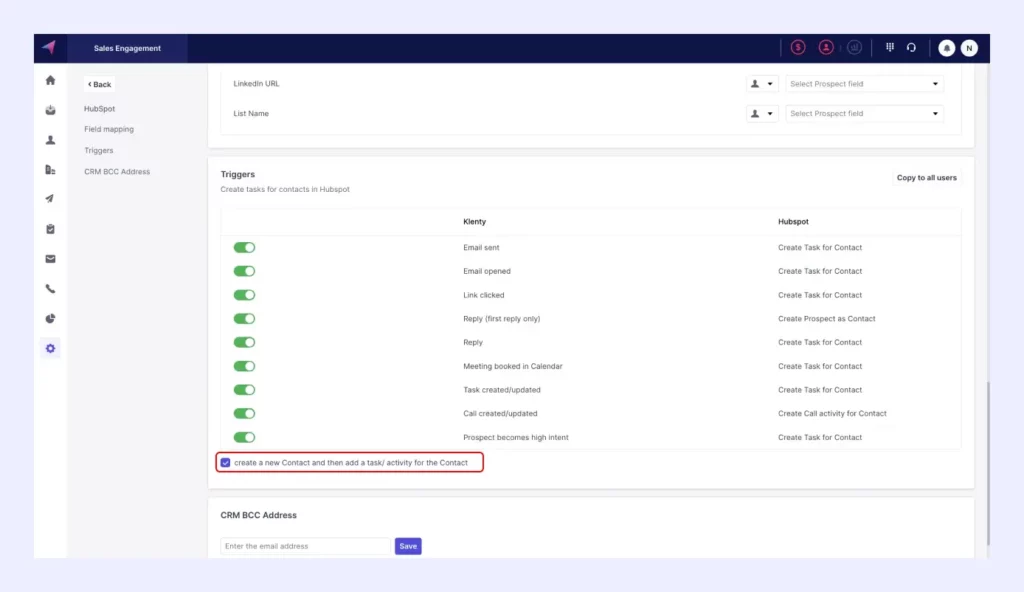This screenshot has height=592, width=1024.
Task: Click the CRM BCC Address section heading
Action: [259, 515]
